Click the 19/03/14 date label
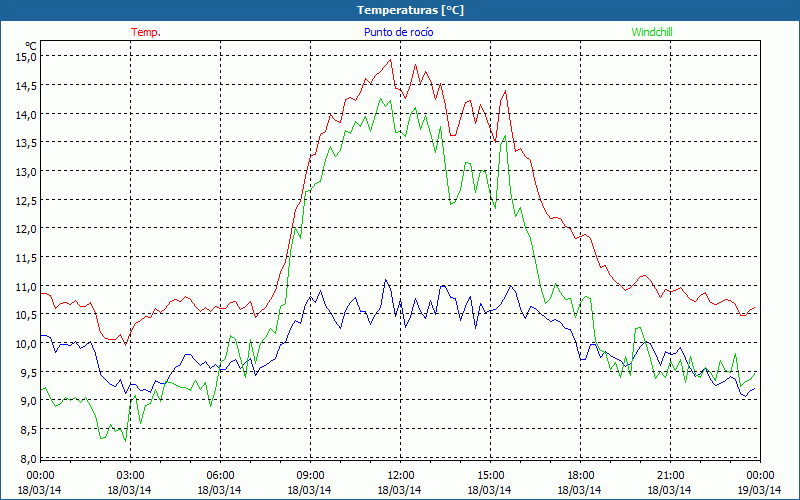Image resolution: width=800 pixels, height=500 pixels. tap(760, 490)
